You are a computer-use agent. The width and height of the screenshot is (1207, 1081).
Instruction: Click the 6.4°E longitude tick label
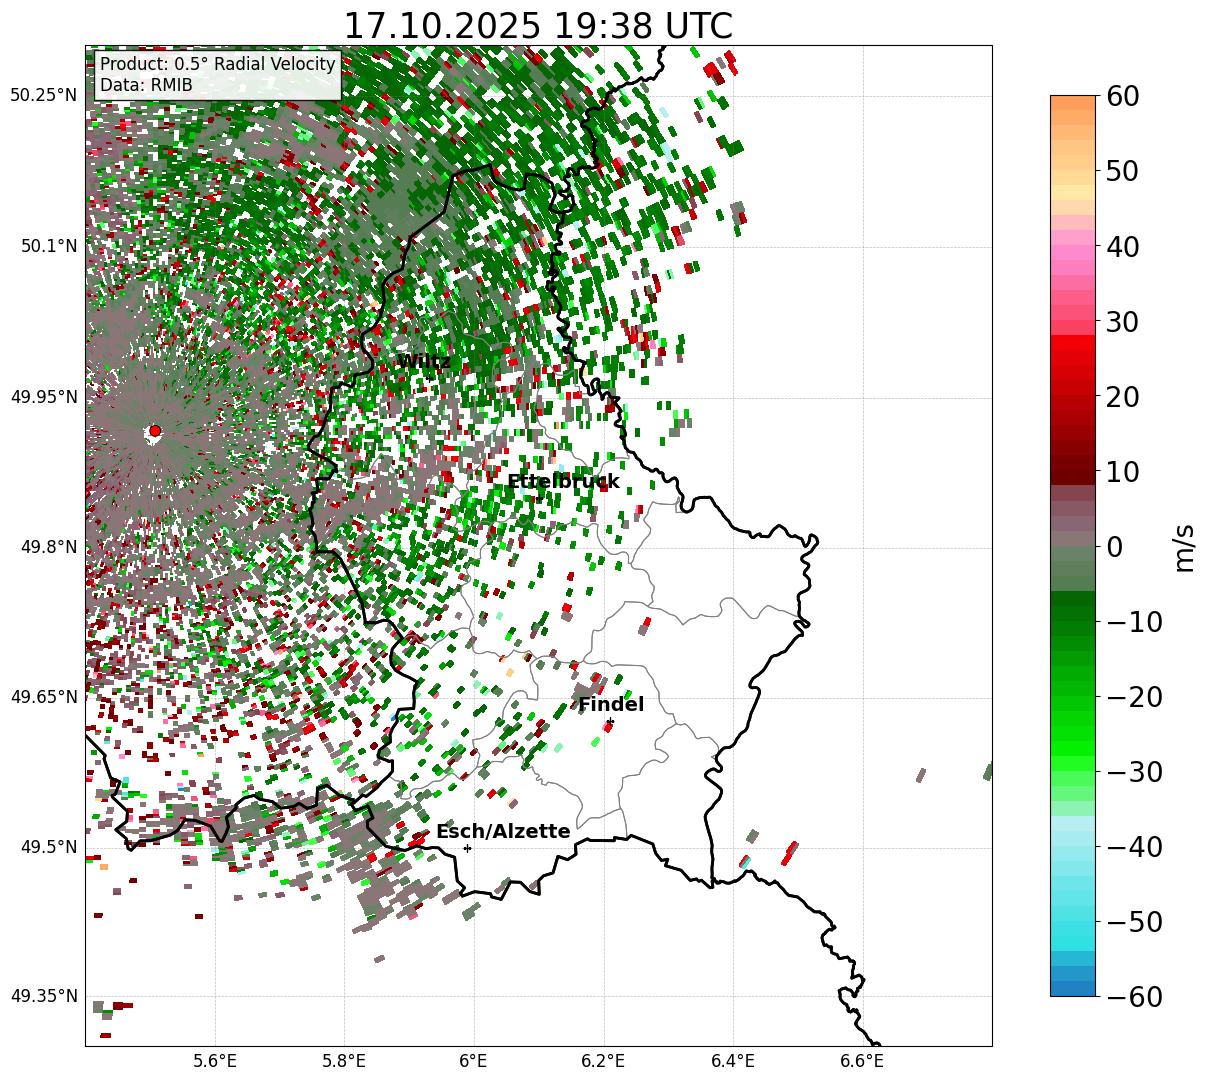733,1060
